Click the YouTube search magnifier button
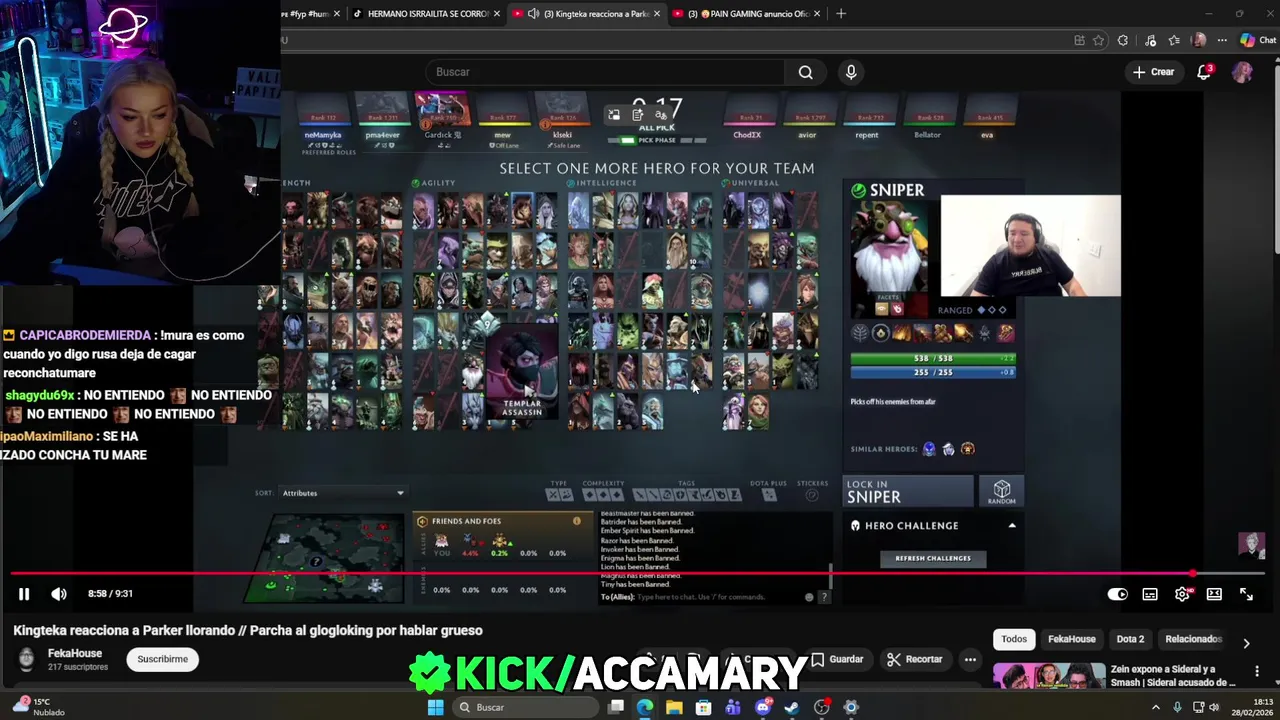 (805, 72)
